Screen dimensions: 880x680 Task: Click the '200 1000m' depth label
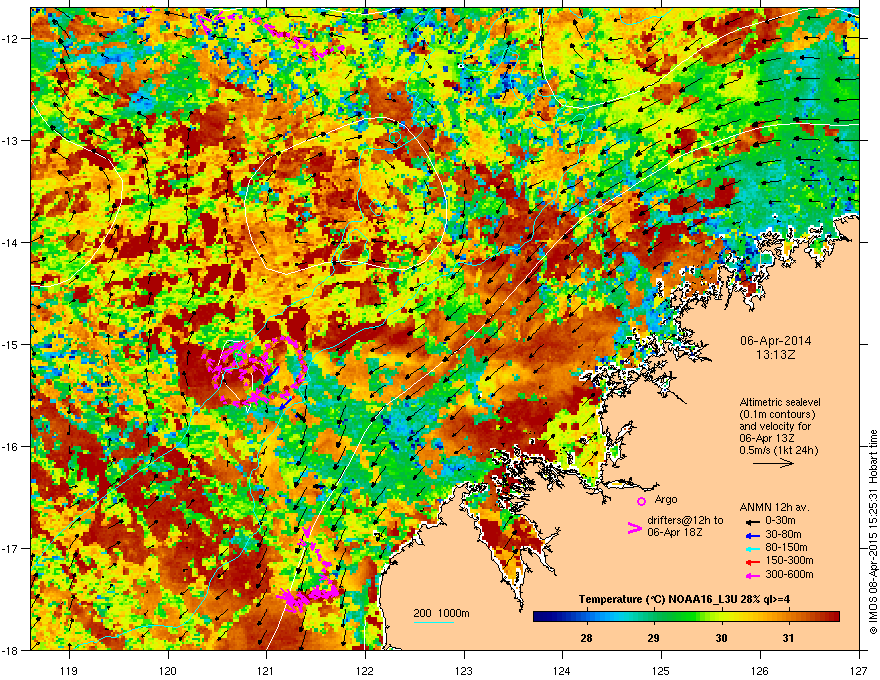442,613
